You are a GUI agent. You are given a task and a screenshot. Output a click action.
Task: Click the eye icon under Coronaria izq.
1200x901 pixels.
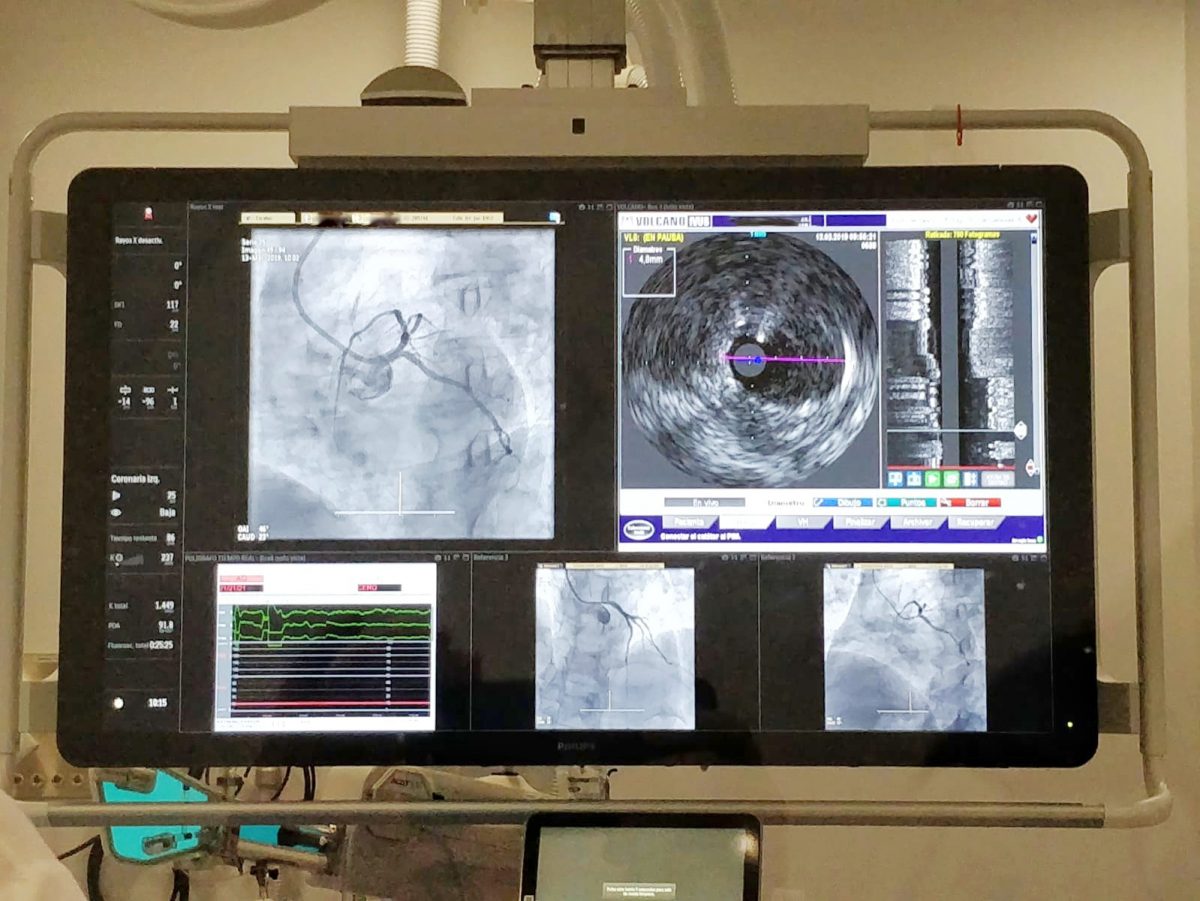coord(117,512)
